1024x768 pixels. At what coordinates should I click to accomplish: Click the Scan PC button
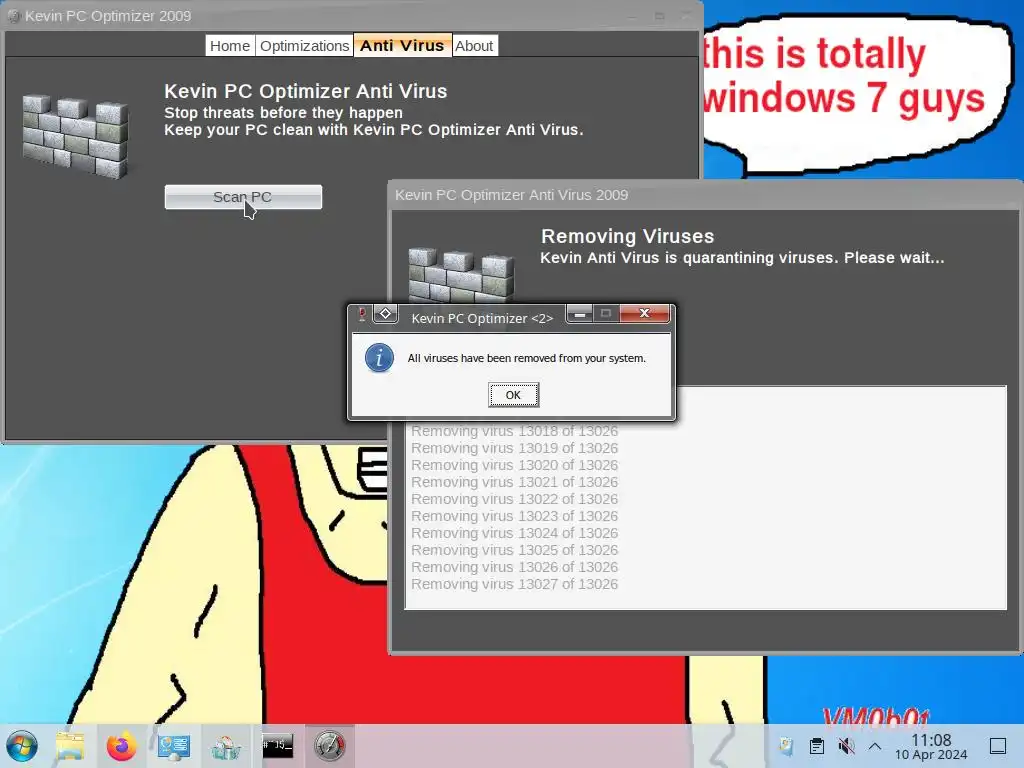pyautogui.click(x=243, y=197)
